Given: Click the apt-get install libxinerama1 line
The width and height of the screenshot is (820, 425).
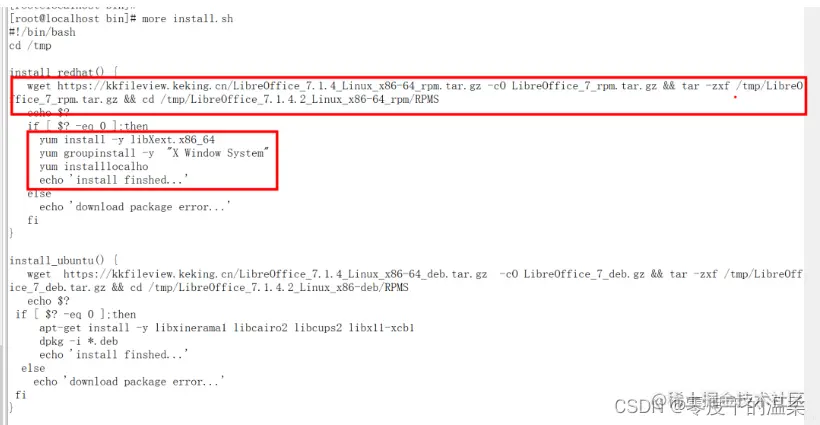Looking at the screenshot, I should pyautogui.click(x=227, y=328).
